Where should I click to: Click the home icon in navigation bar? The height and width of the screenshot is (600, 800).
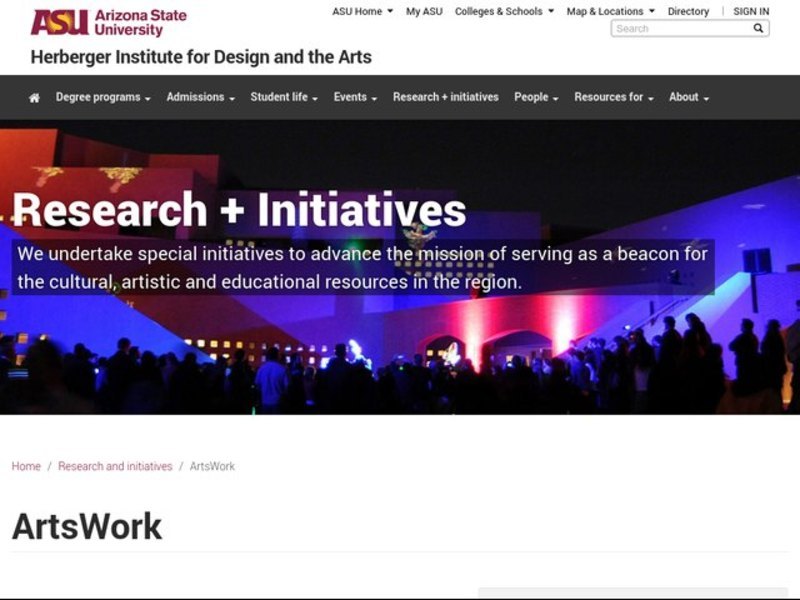coord(34,98)
